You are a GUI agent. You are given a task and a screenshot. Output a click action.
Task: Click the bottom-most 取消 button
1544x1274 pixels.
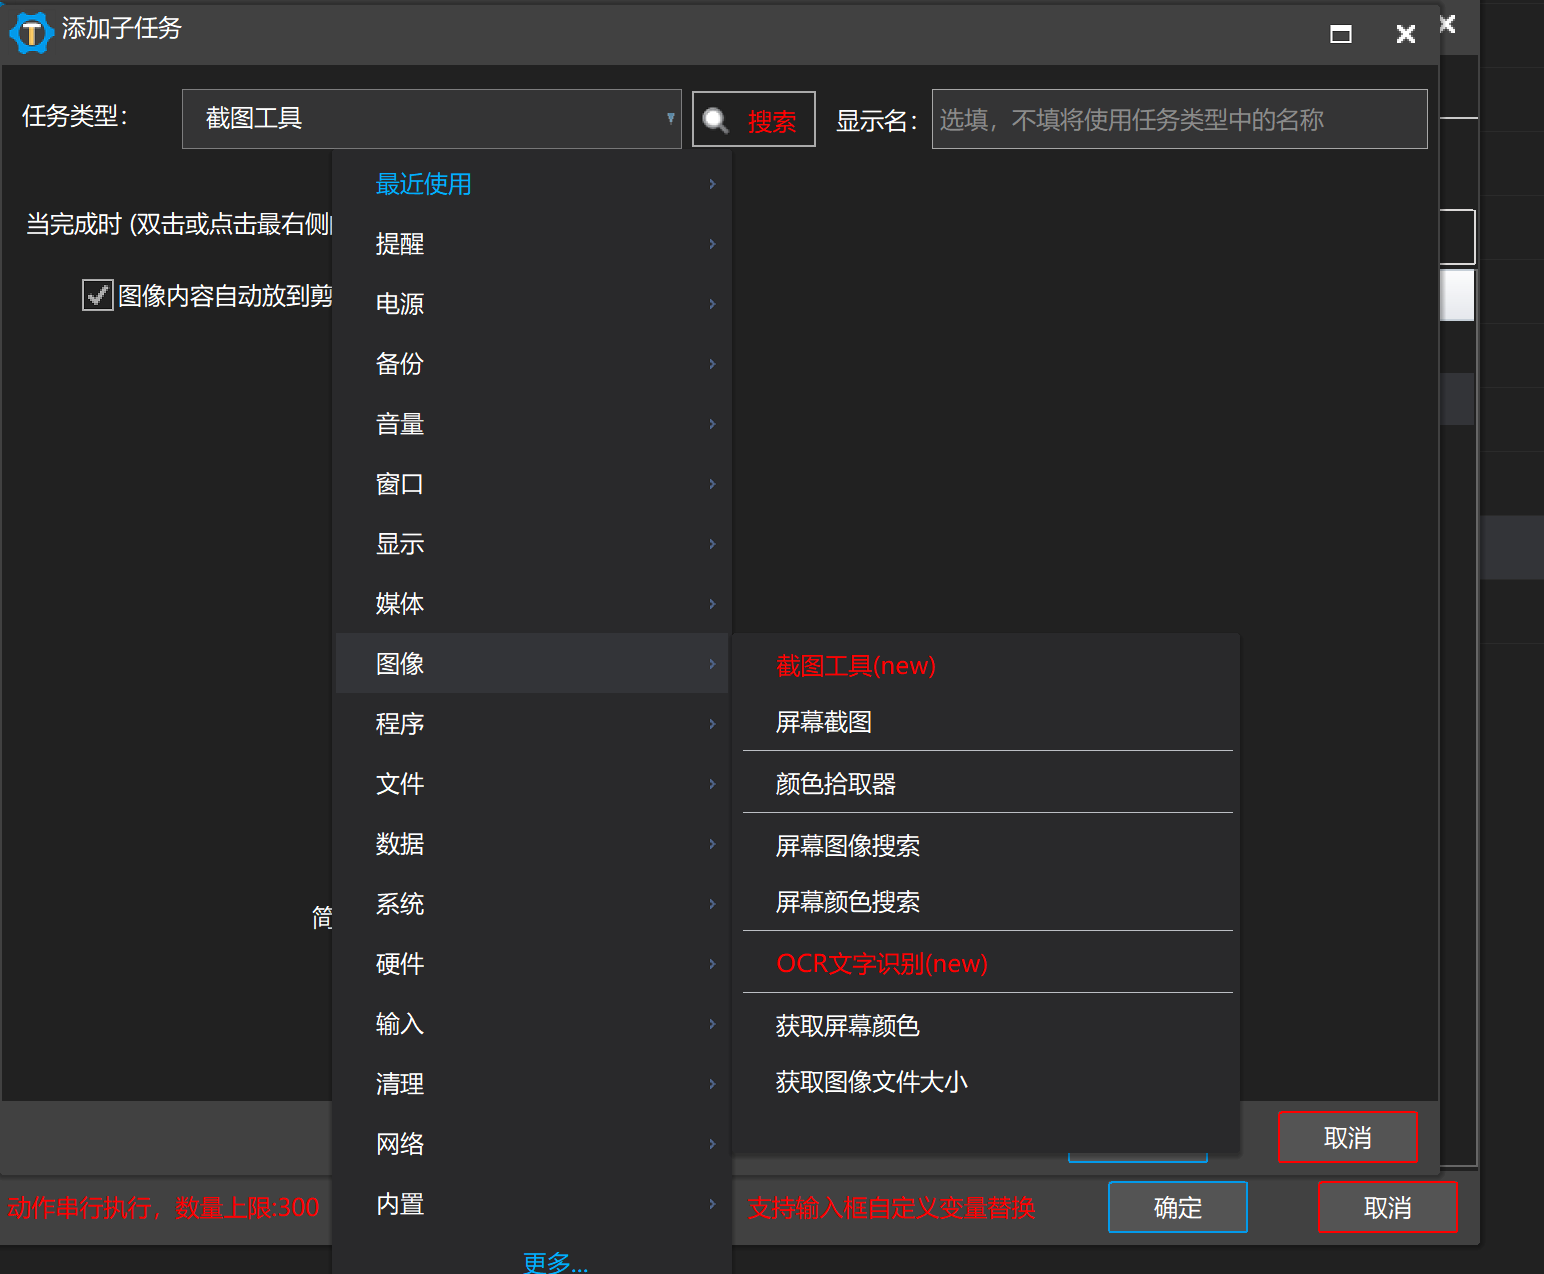(1387, 1207)
